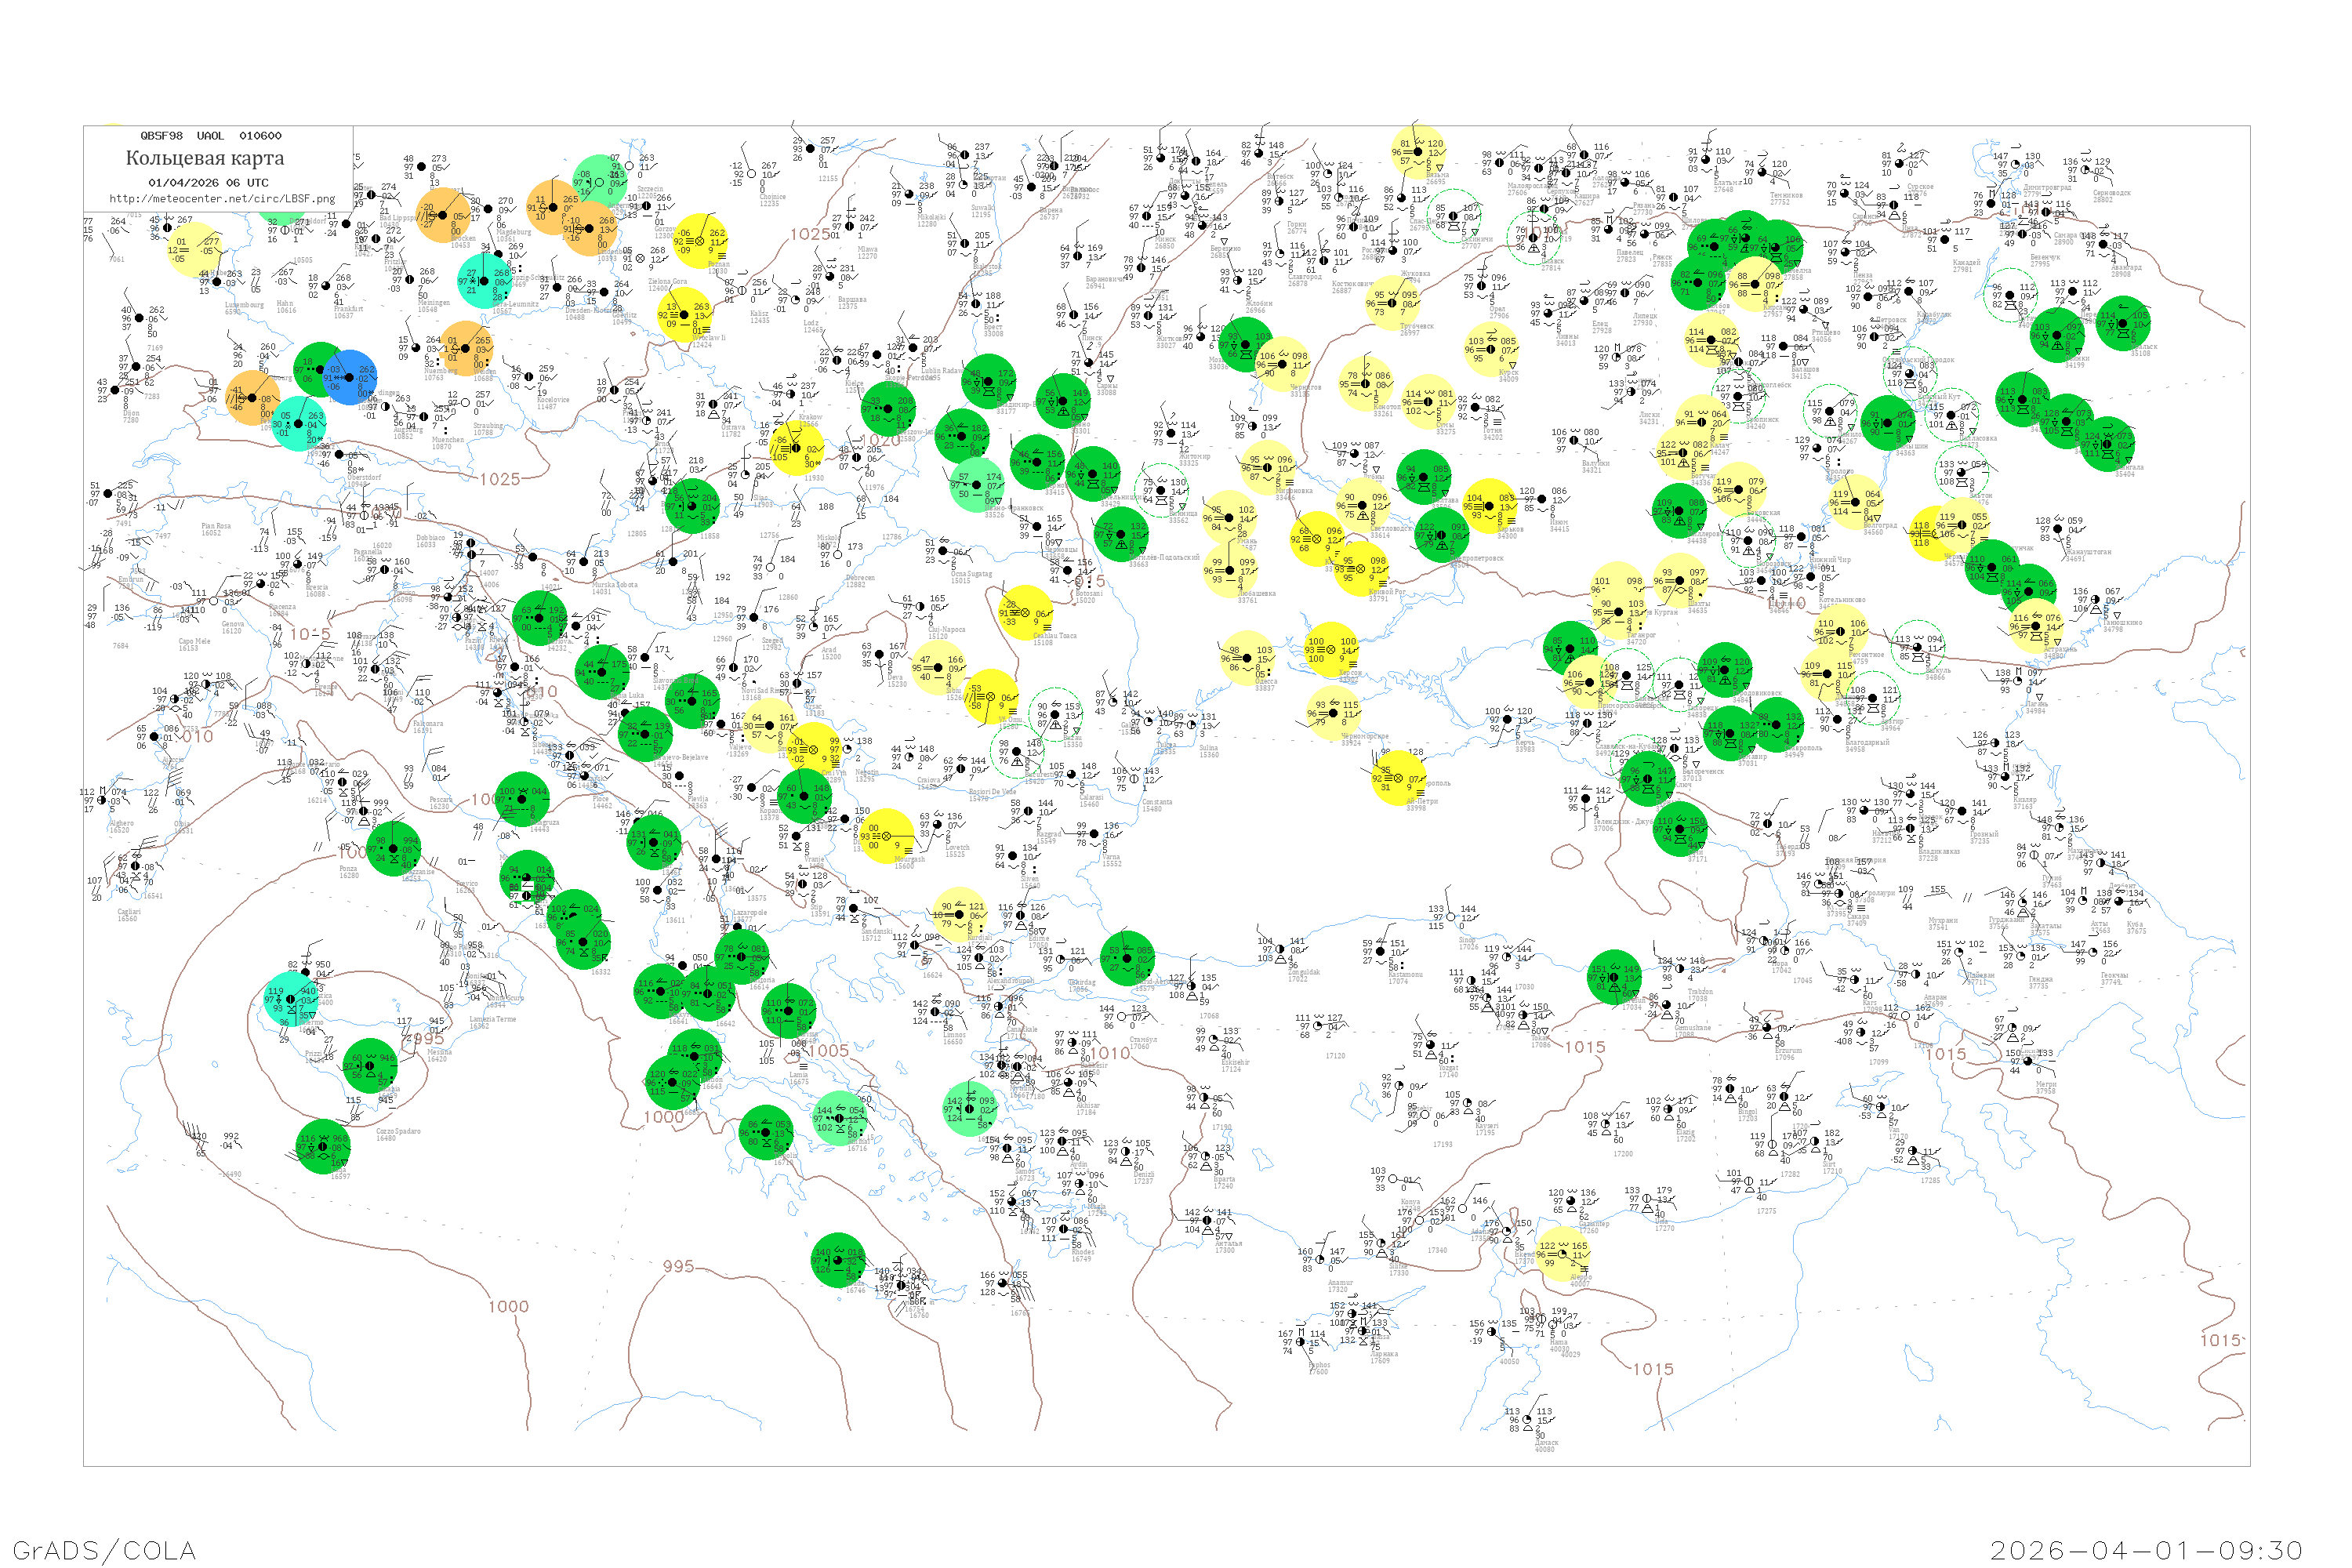The image size is (2352, 1568).
Task: Click the yellow Poznan station circle
Action: [700, 241]
